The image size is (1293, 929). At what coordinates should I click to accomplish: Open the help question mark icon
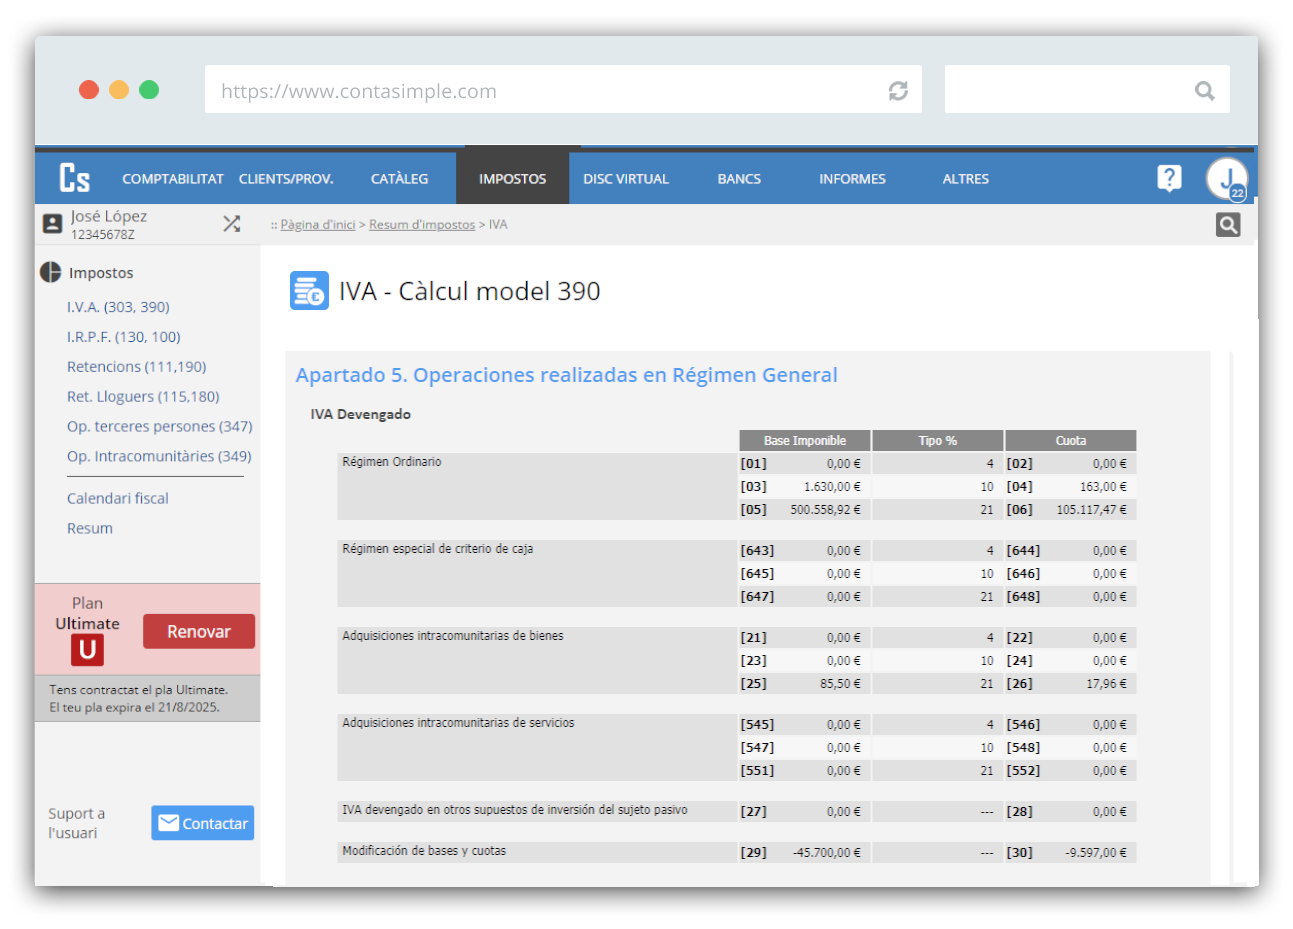(x=1169, y=178)
